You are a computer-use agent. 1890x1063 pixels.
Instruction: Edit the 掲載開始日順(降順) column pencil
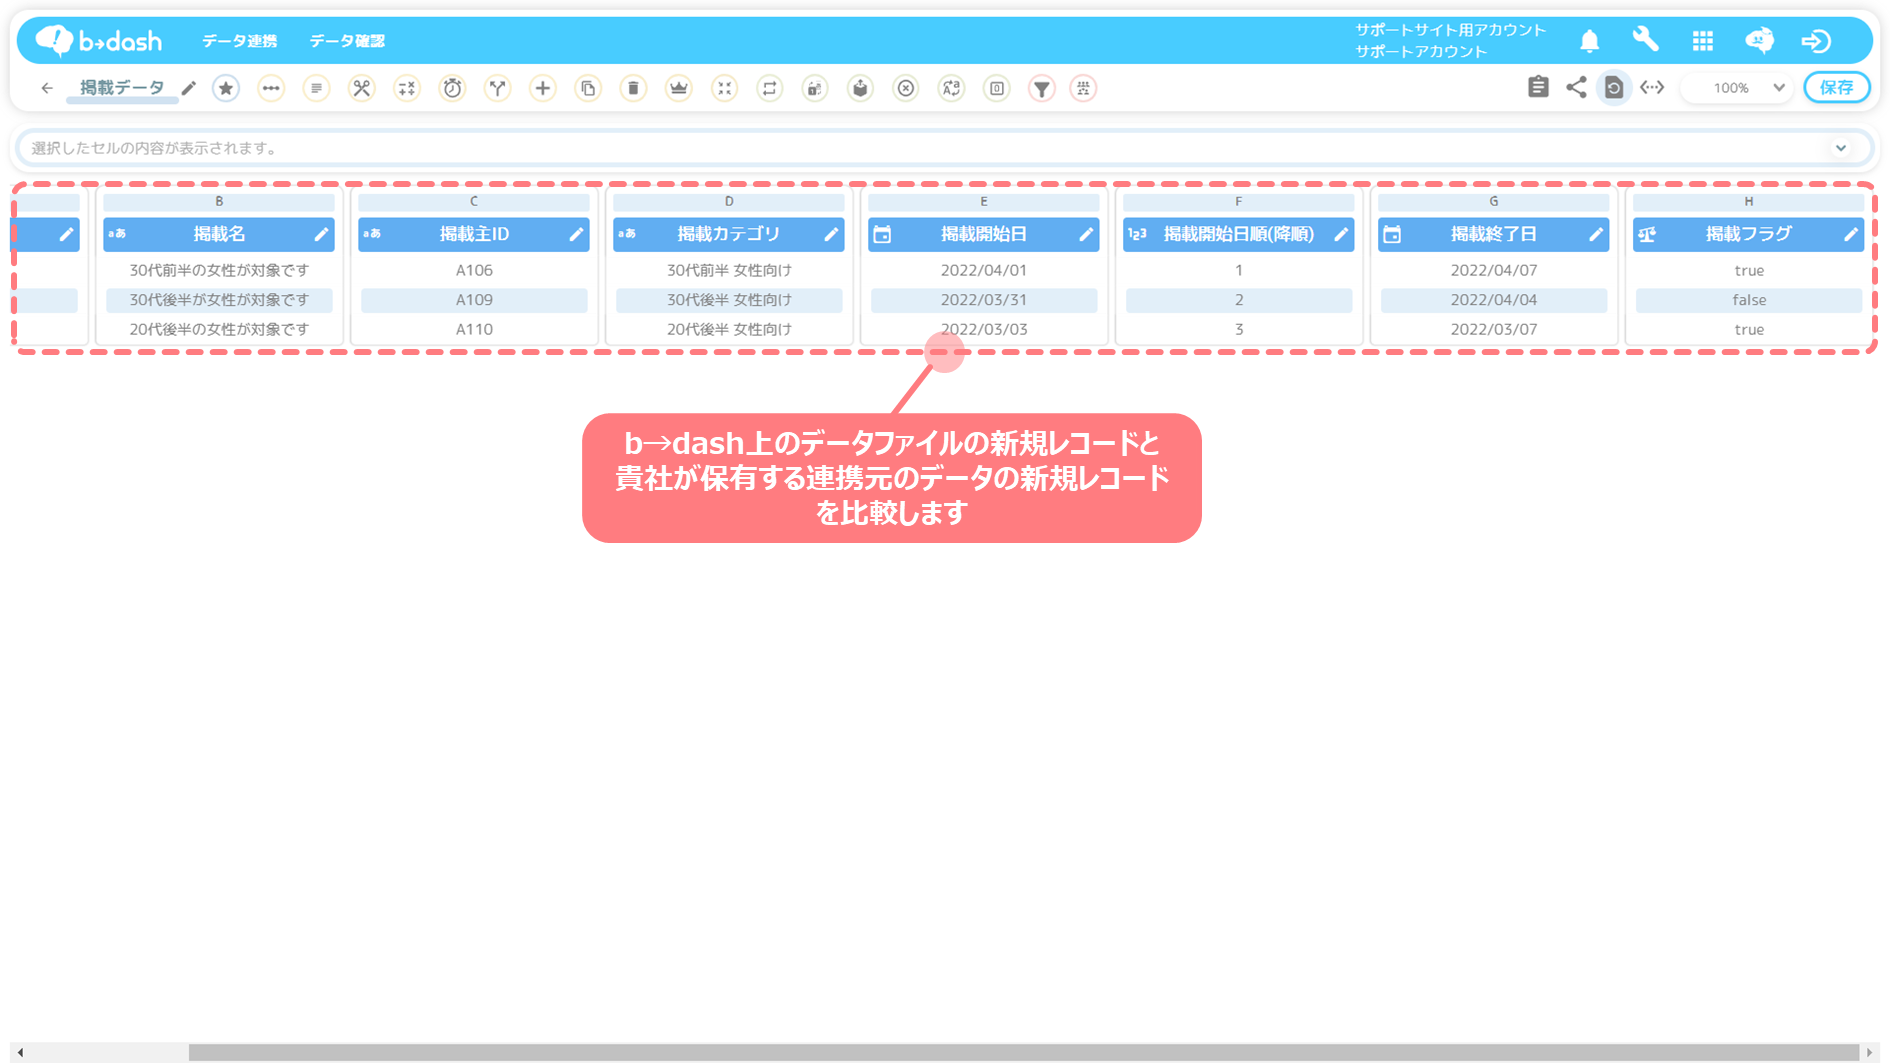point(1341,234)
